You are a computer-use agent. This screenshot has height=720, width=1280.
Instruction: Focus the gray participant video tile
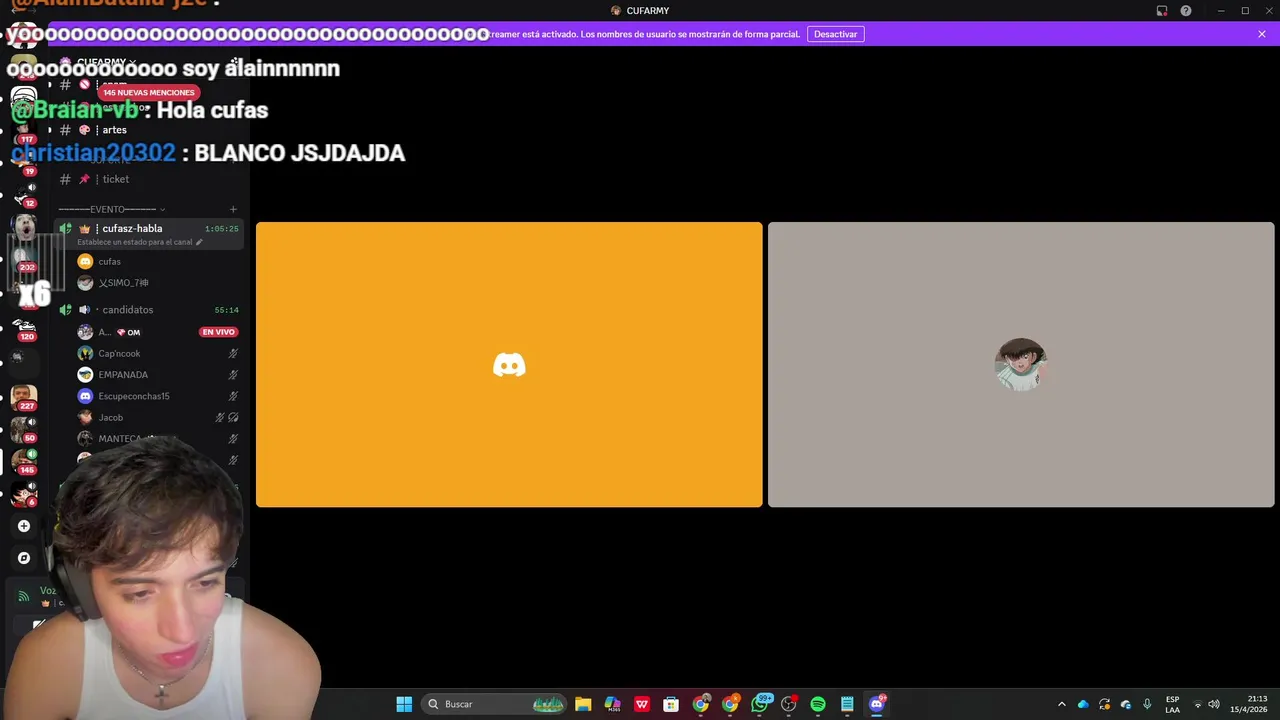[x=1021, y=365]
